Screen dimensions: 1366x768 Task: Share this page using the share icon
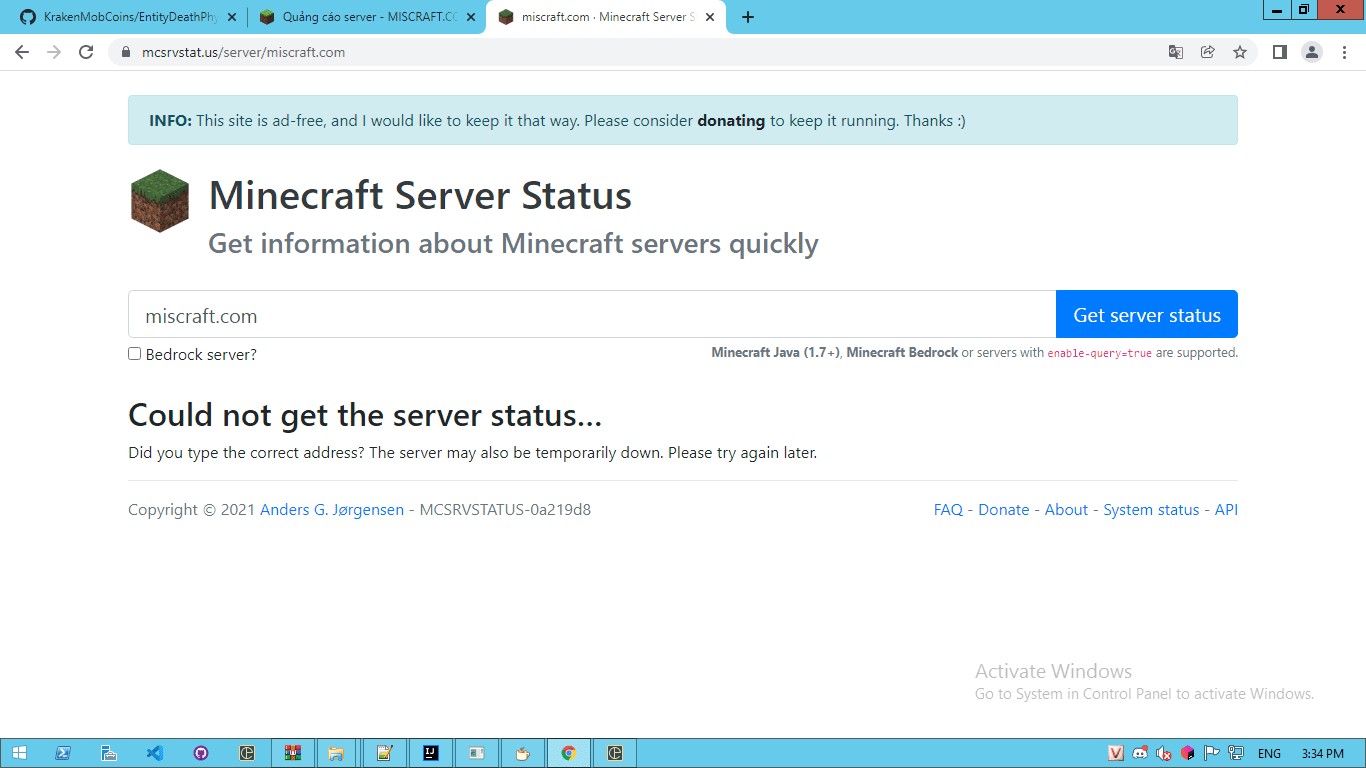coord(1208,52)
